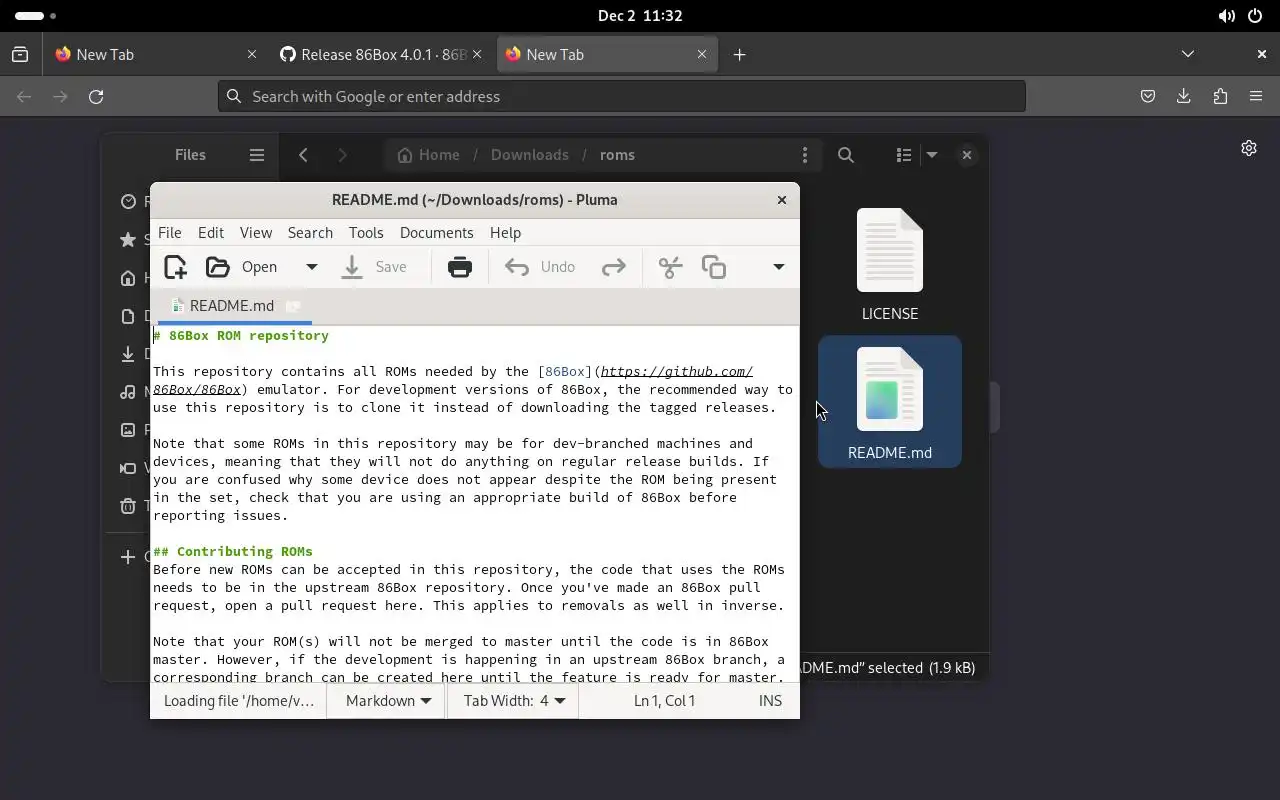Click the Cut scissors icon

point(670,267)
